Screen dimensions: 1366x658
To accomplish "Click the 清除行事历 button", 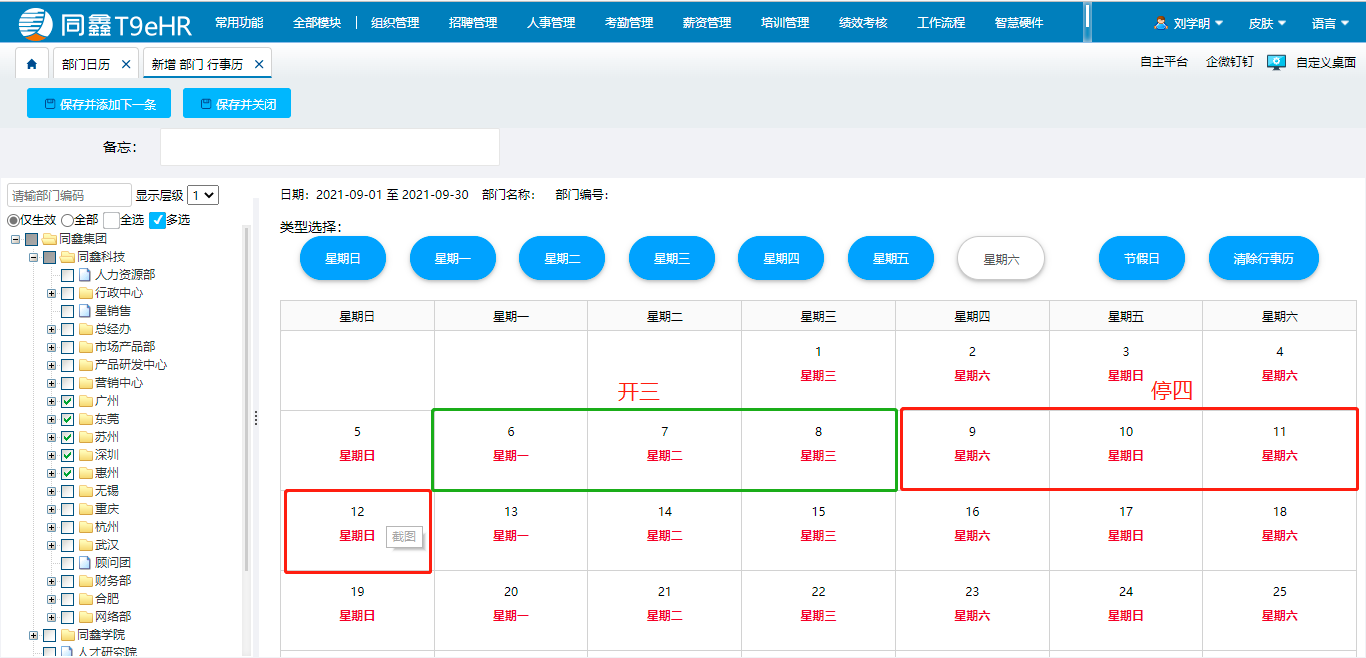I will [1263, 257].
